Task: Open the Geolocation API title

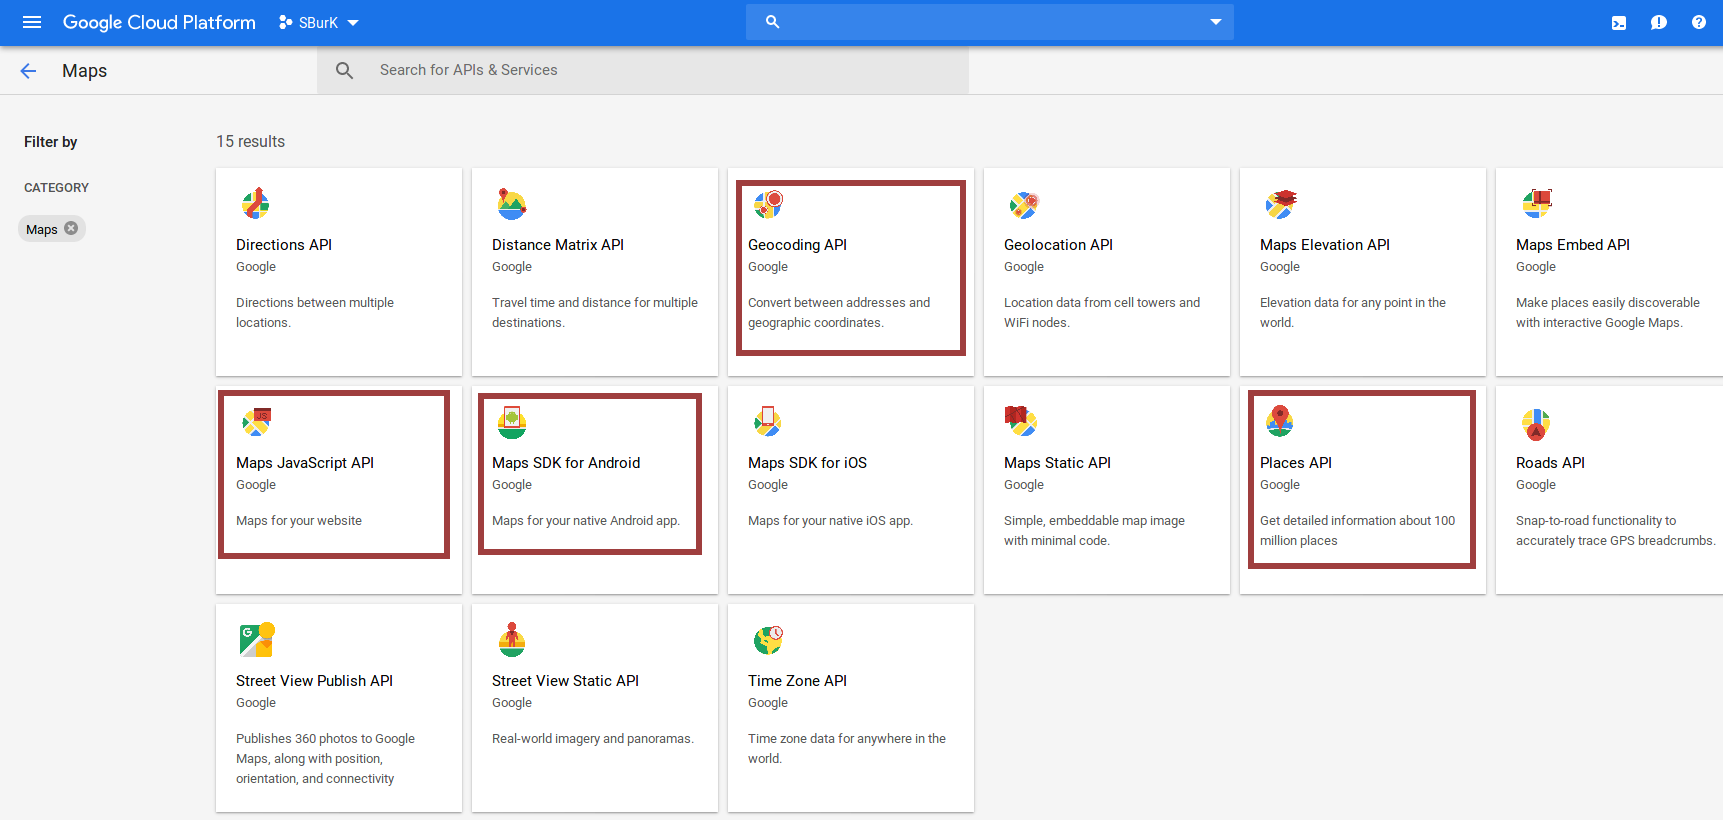Action: pos(1058,245)
